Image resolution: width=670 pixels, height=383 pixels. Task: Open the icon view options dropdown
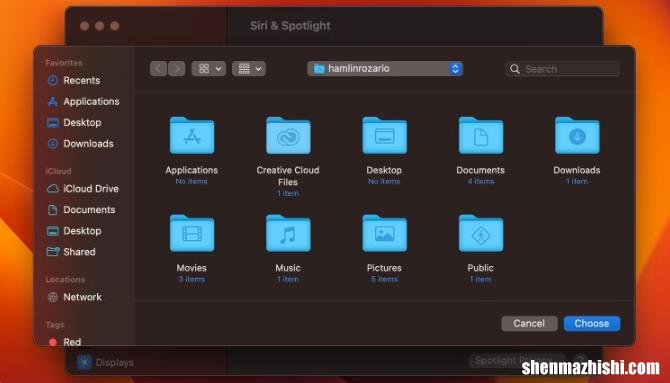pos(209,68)
